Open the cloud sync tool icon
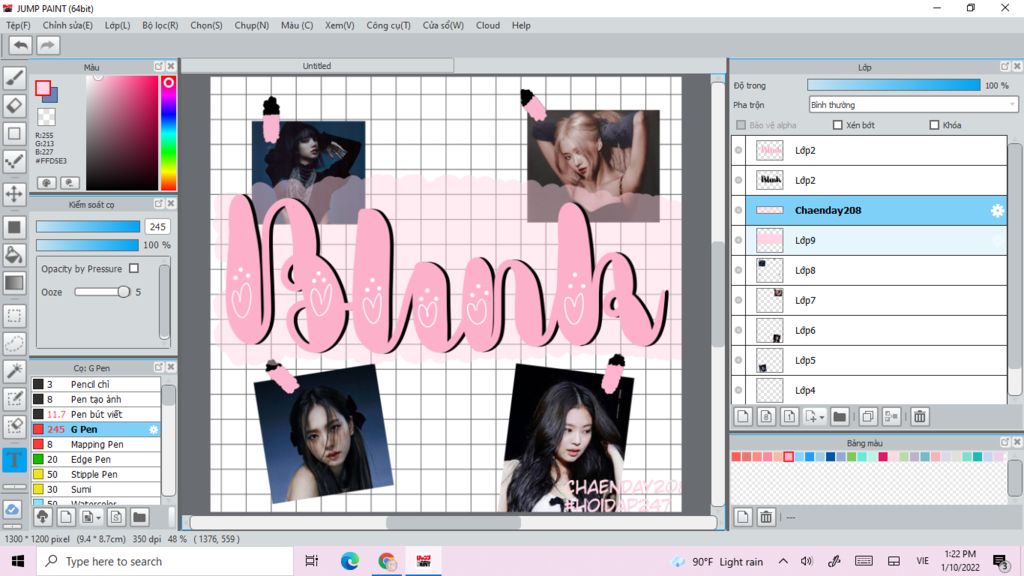 (x=12, y=509)
